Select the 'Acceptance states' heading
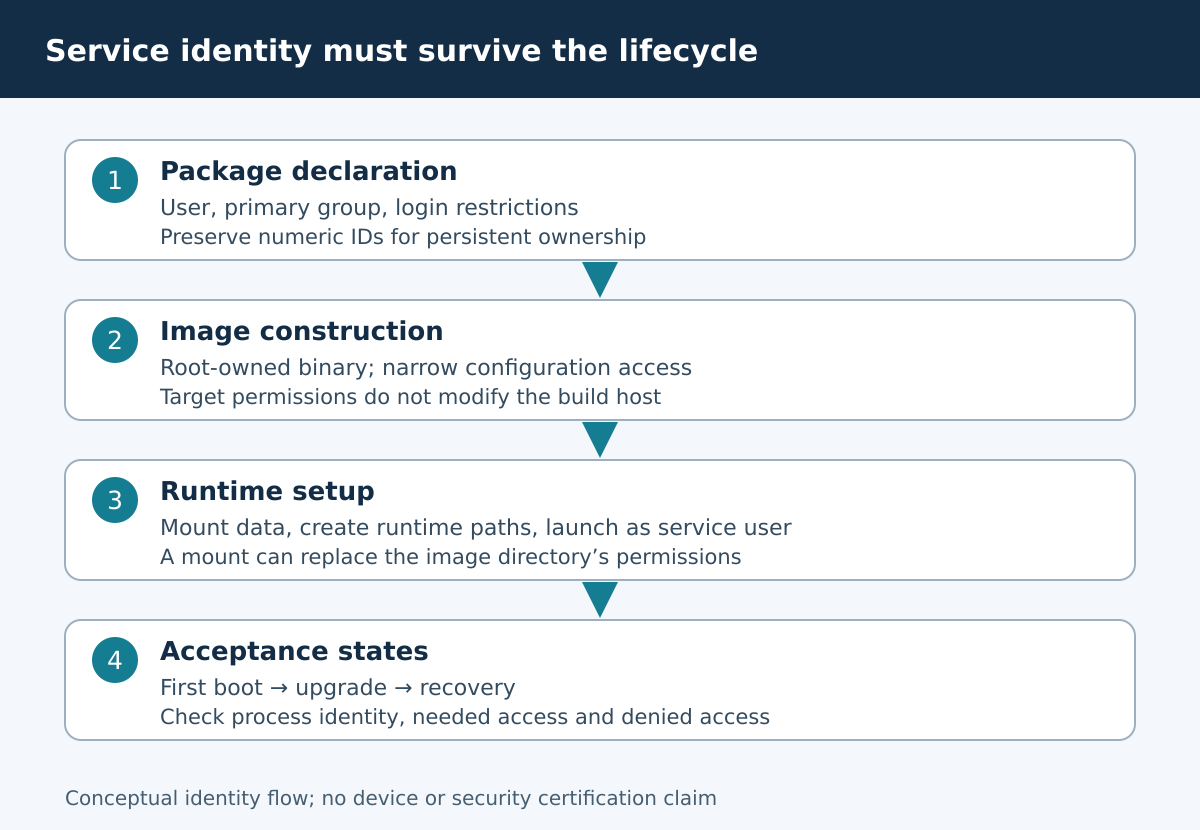 [x=294, y=652]
